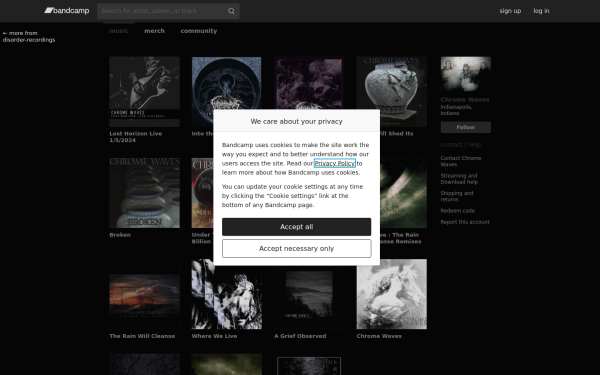600x375 pixels.
Task: Switch to the music tab
Action: pos(119,31)
